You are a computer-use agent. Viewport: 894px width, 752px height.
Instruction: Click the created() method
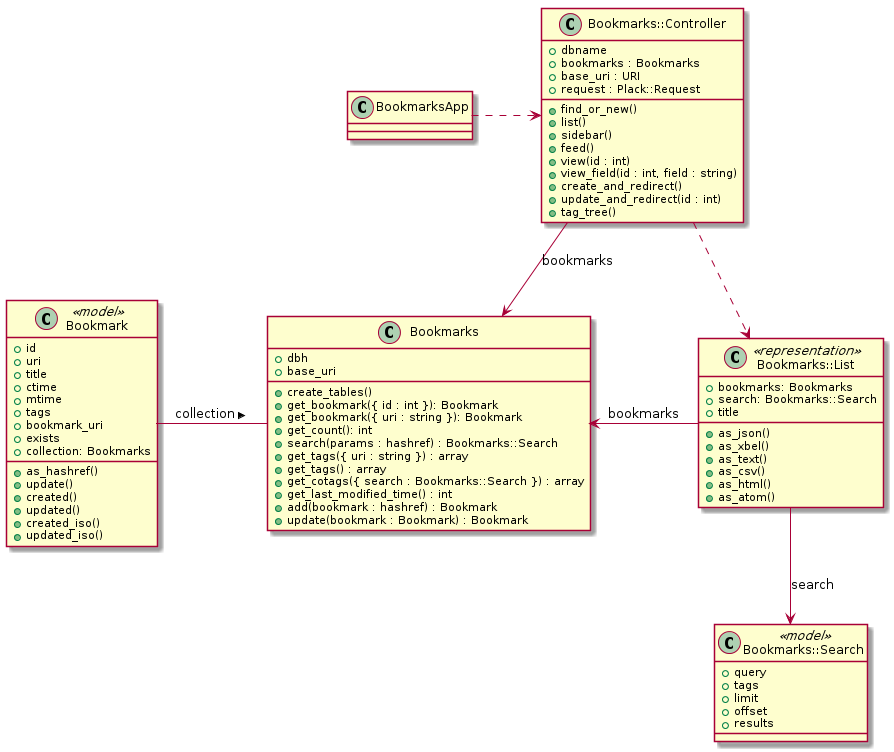point(51,498)
